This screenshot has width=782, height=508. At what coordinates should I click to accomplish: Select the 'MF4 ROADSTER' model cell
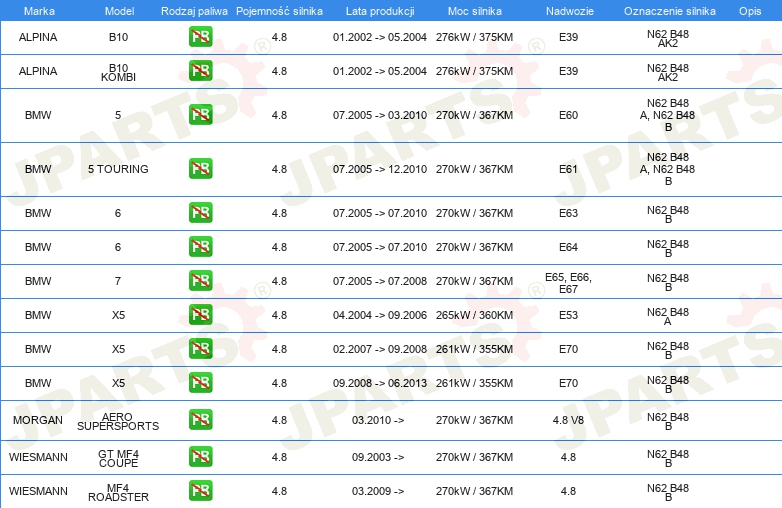118,492
